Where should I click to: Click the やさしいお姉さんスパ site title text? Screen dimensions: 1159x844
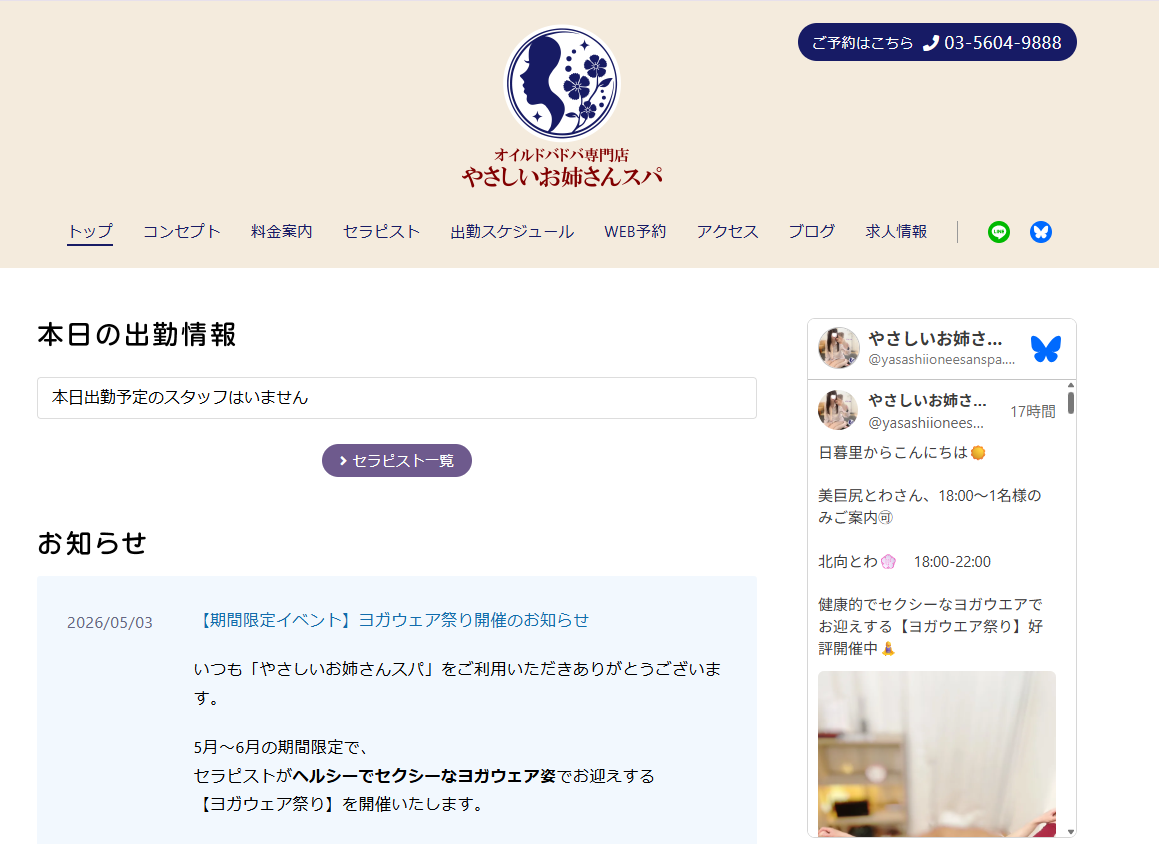[x=562, y=177]
